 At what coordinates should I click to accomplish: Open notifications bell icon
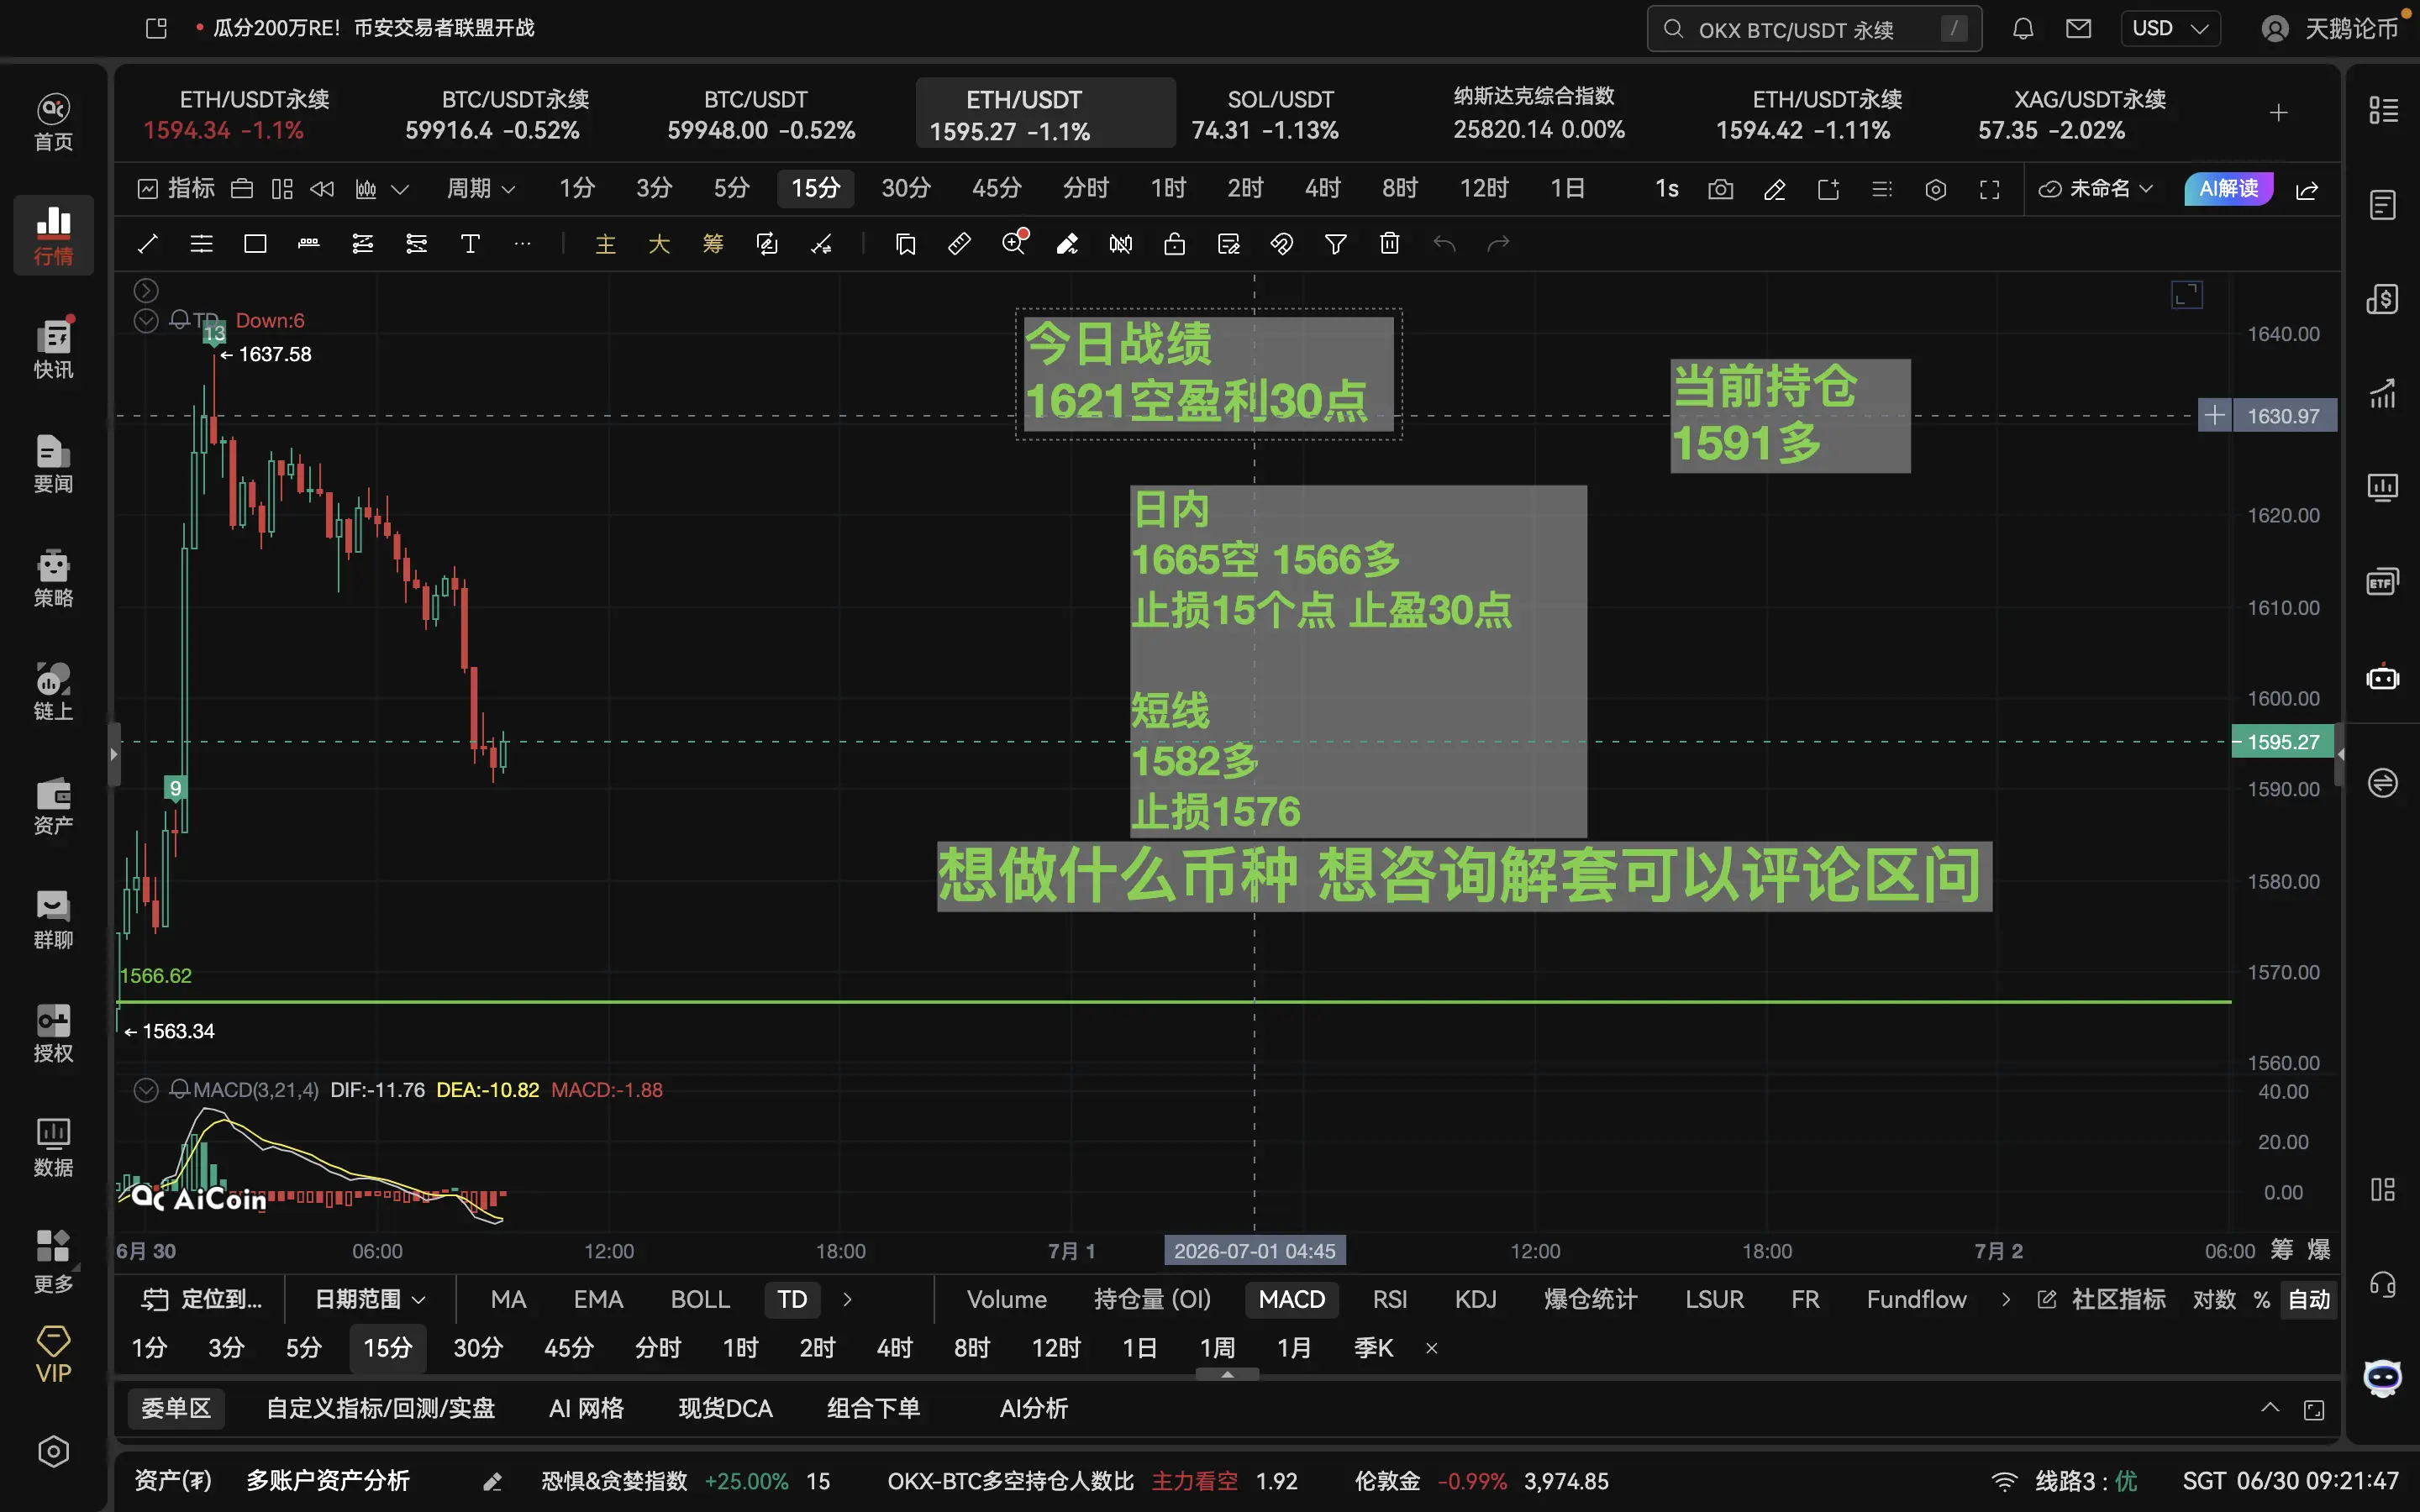(2023, 28)
